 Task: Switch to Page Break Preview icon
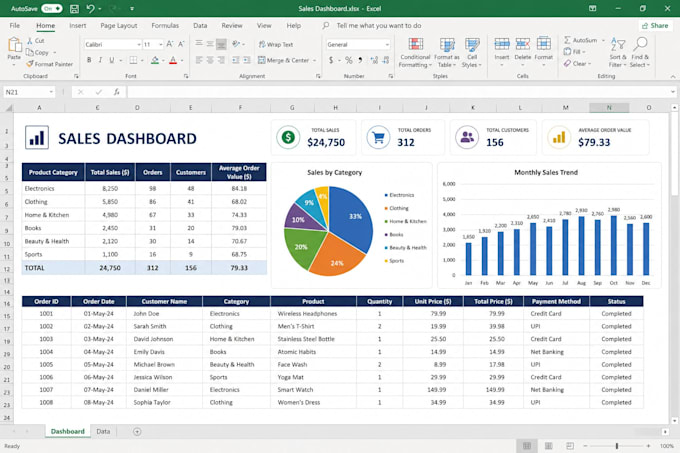570,446
